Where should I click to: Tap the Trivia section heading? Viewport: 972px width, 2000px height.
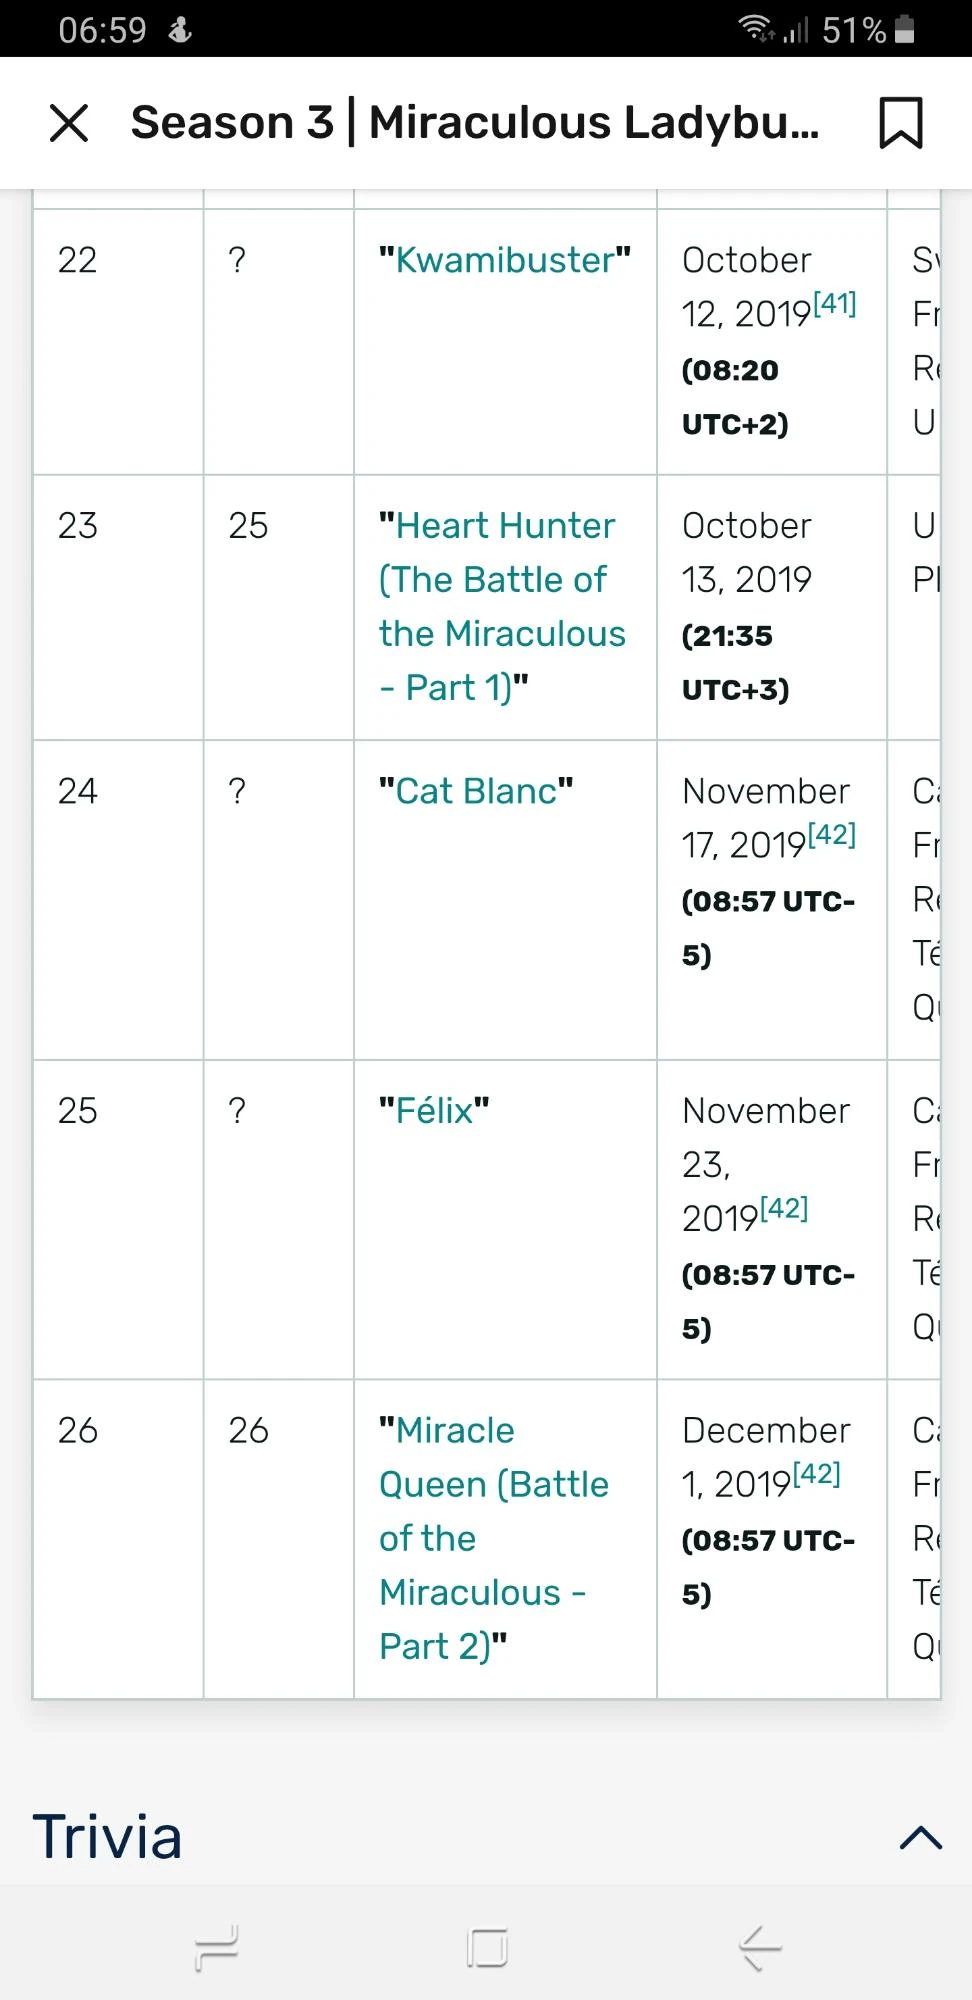108,1837
